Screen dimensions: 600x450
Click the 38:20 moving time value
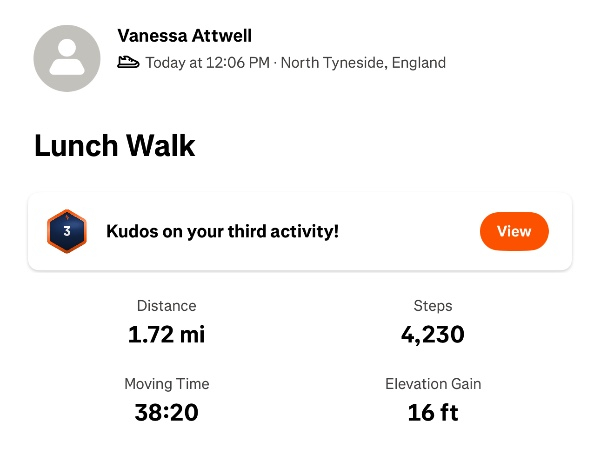pos(166,412)
